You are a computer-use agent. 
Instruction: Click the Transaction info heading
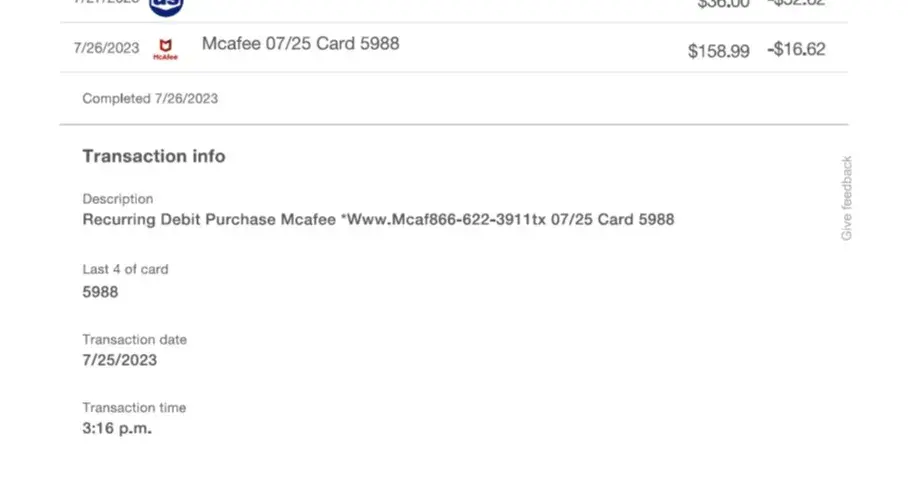click(153, 156)
